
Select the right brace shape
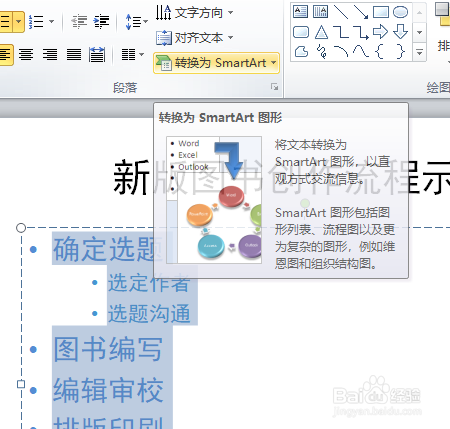401,52
